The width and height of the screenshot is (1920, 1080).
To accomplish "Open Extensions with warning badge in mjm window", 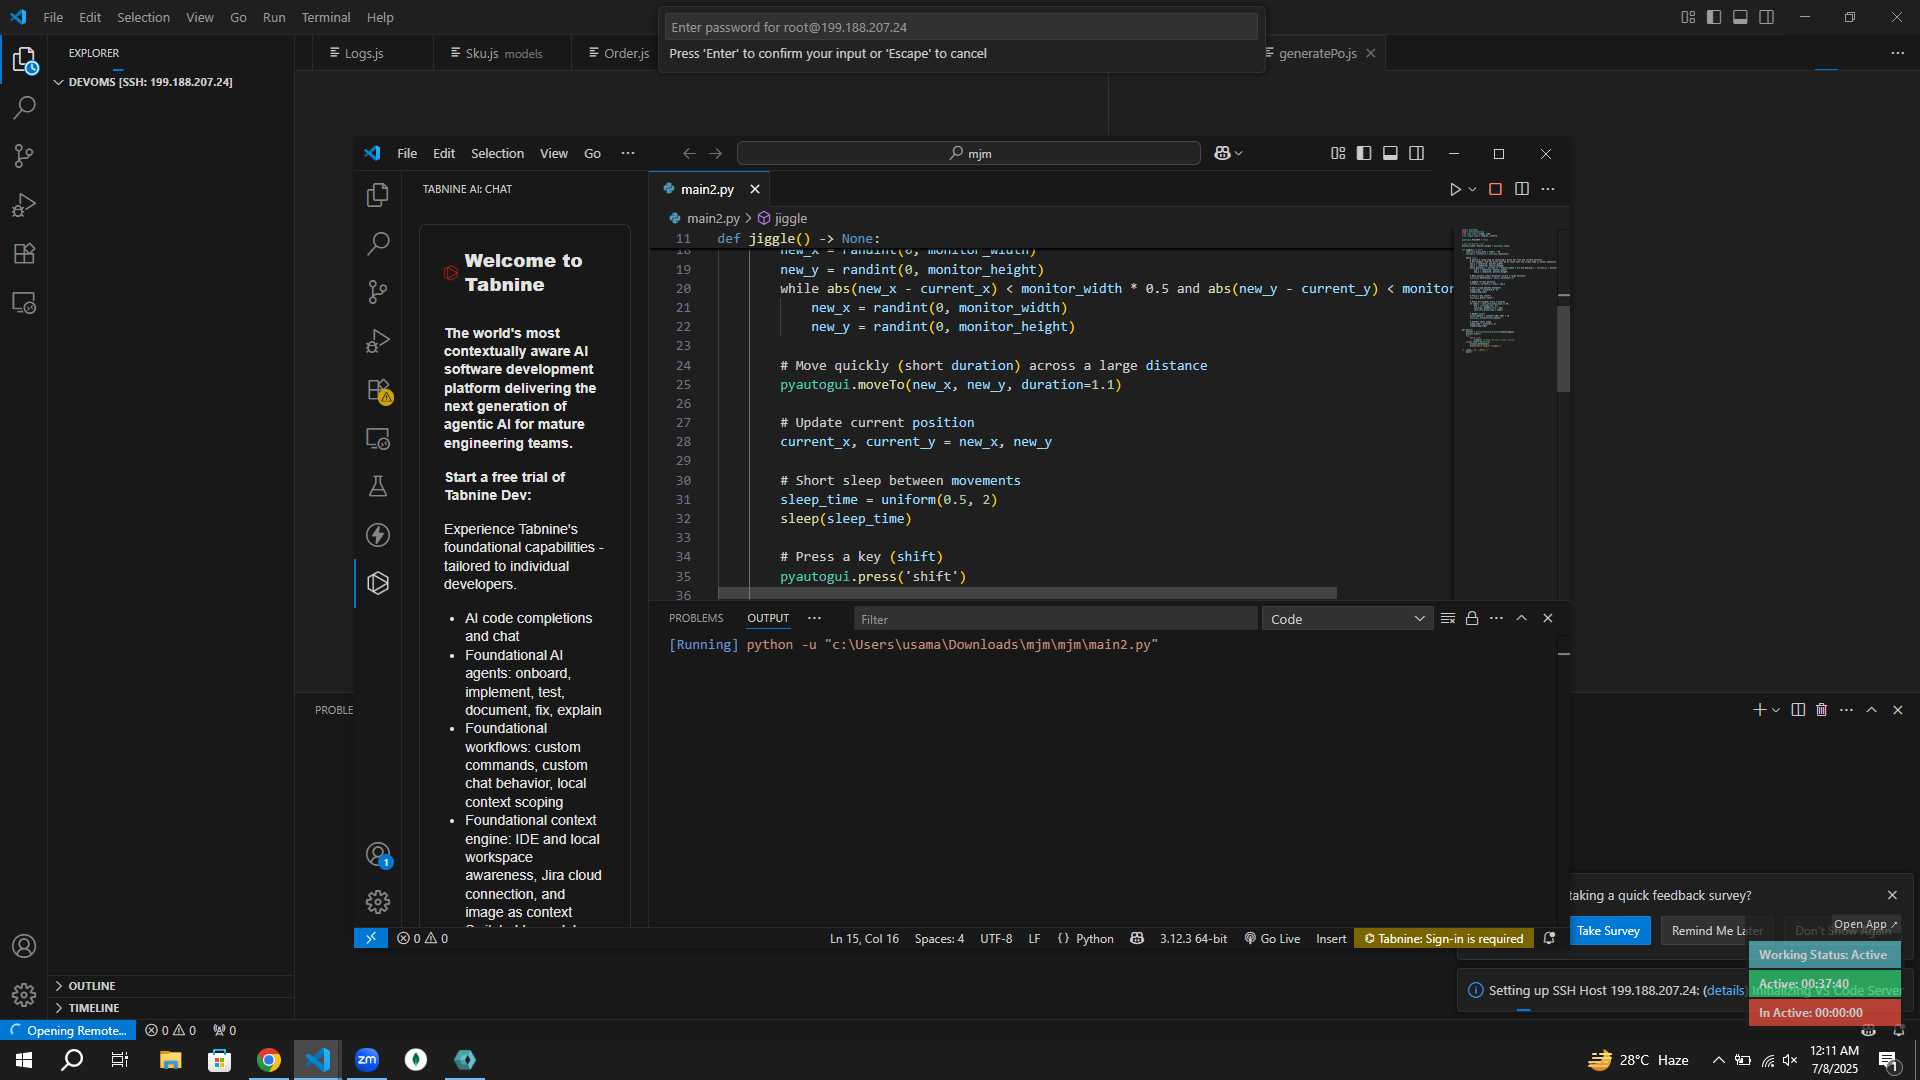I will 378,390.
